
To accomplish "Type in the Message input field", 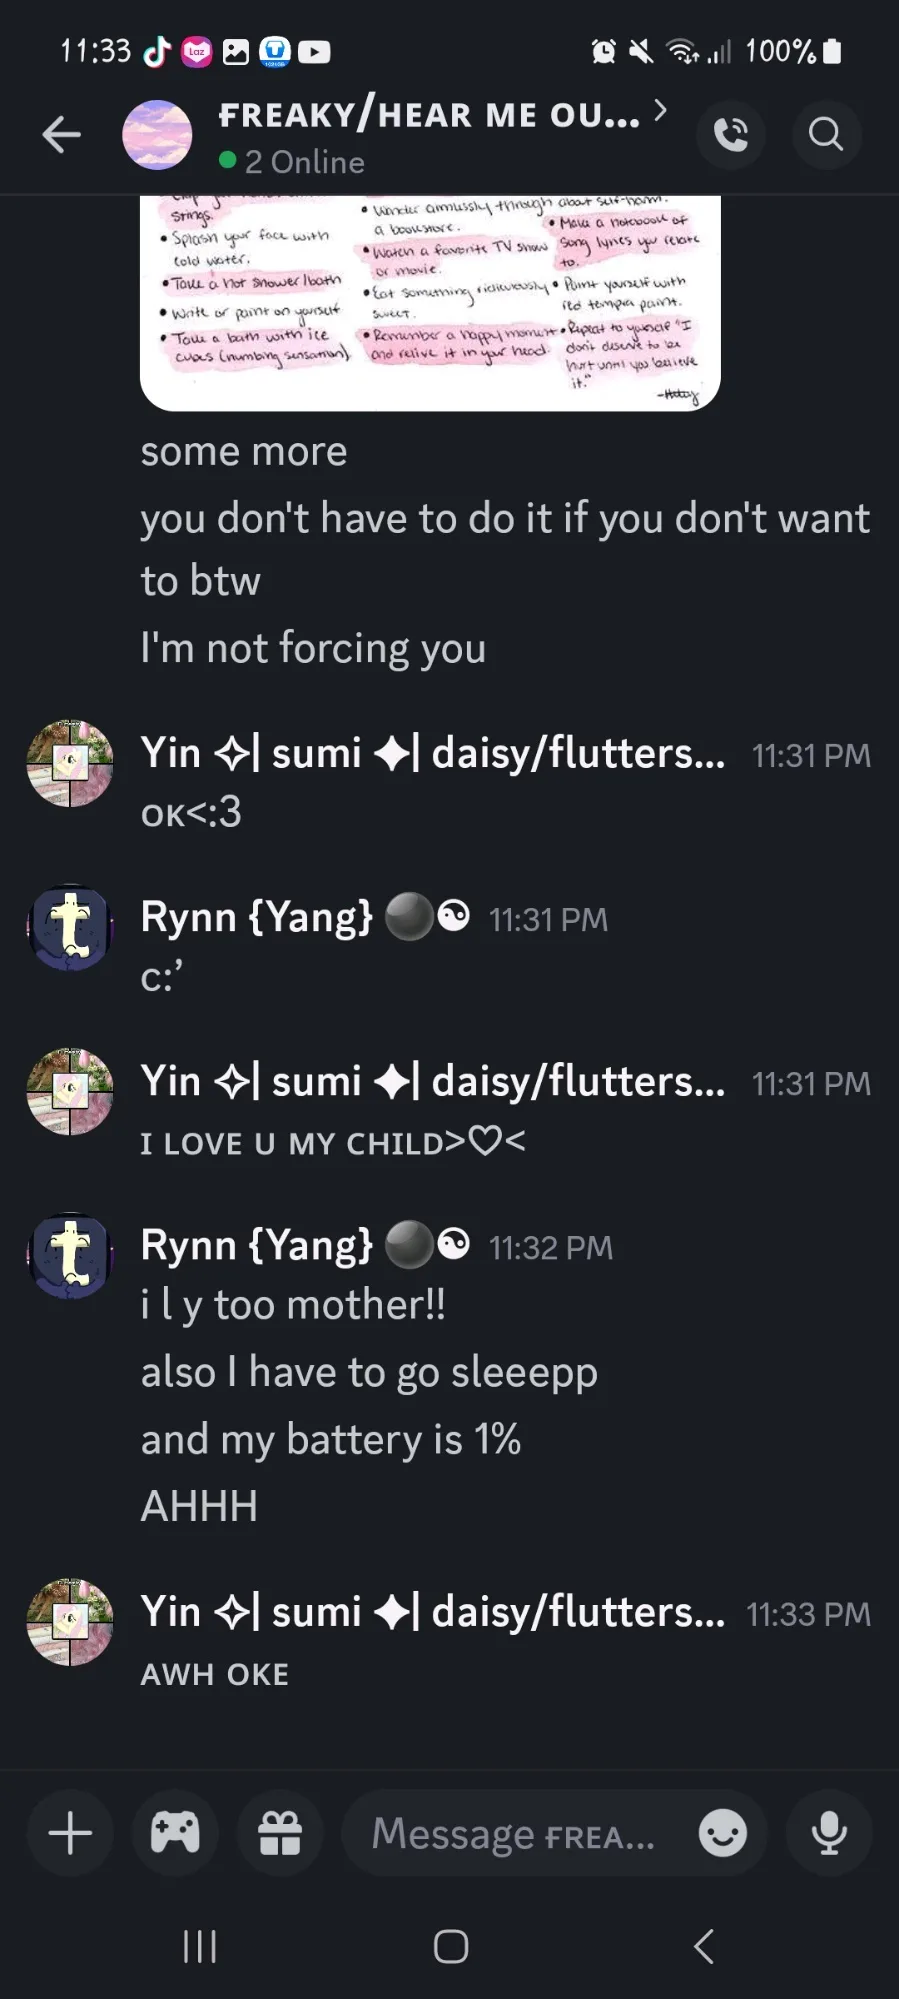I will (x=515, y=1833).
